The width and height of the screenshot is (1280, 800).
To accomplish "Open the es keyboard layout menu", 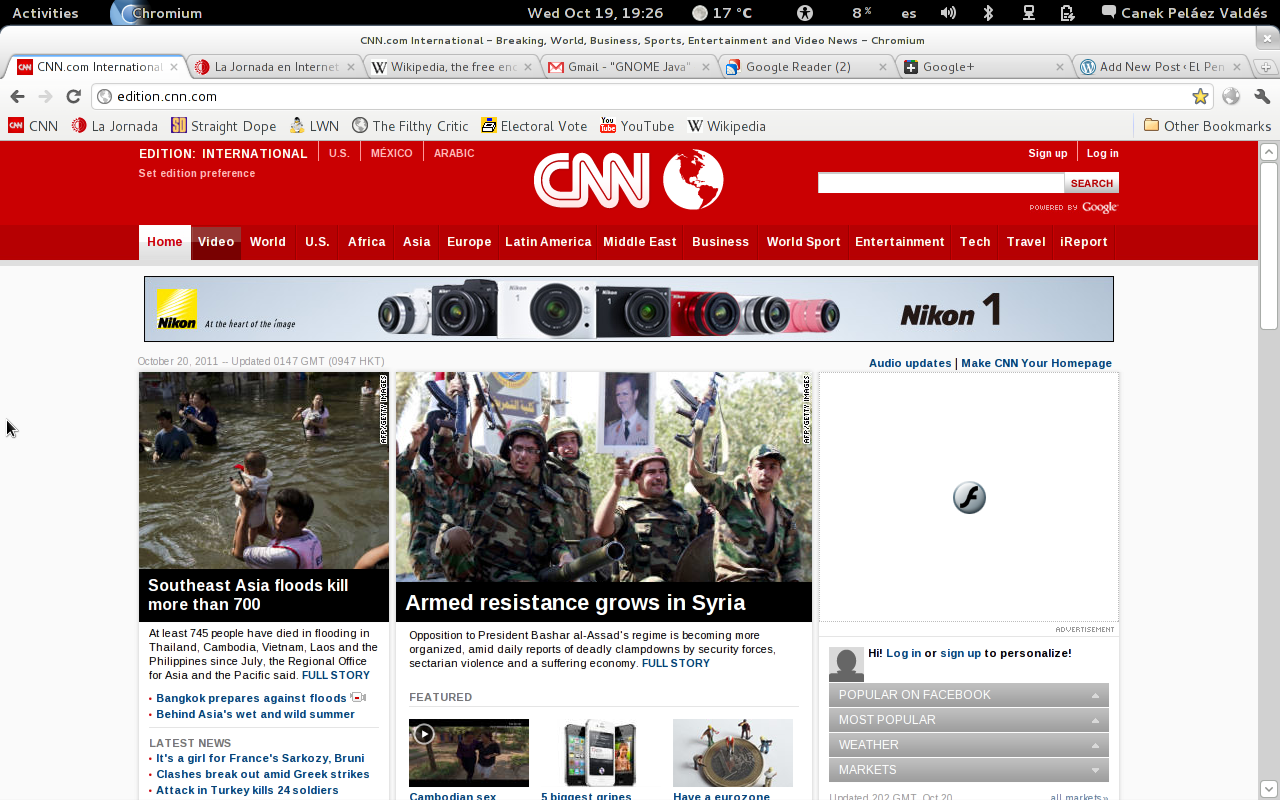I will click(908, 13).
